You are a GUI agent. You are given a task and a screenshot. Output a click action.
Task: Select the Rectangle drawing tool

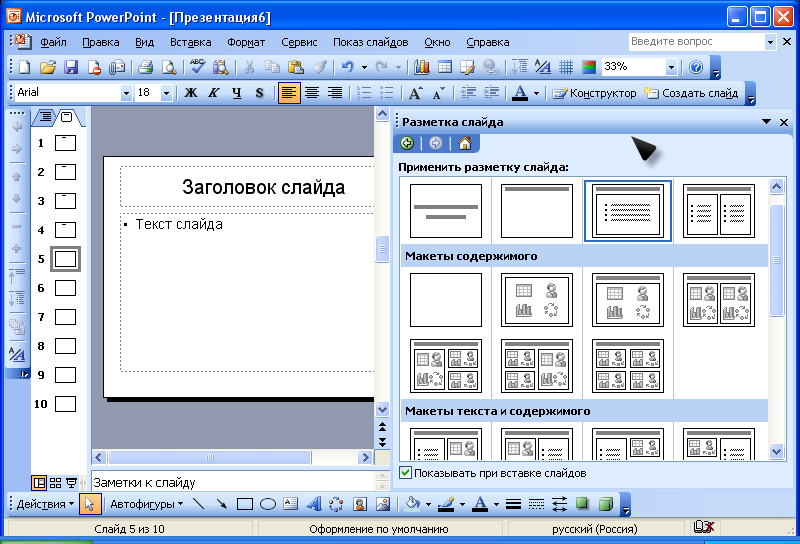tap(245, 504)
